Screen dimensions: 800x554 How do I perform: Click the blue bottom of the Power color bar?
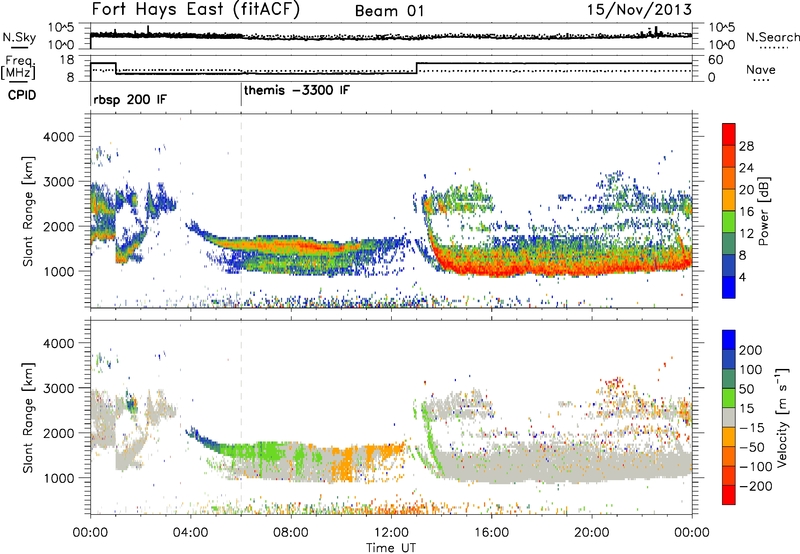[x=729, y=287]
